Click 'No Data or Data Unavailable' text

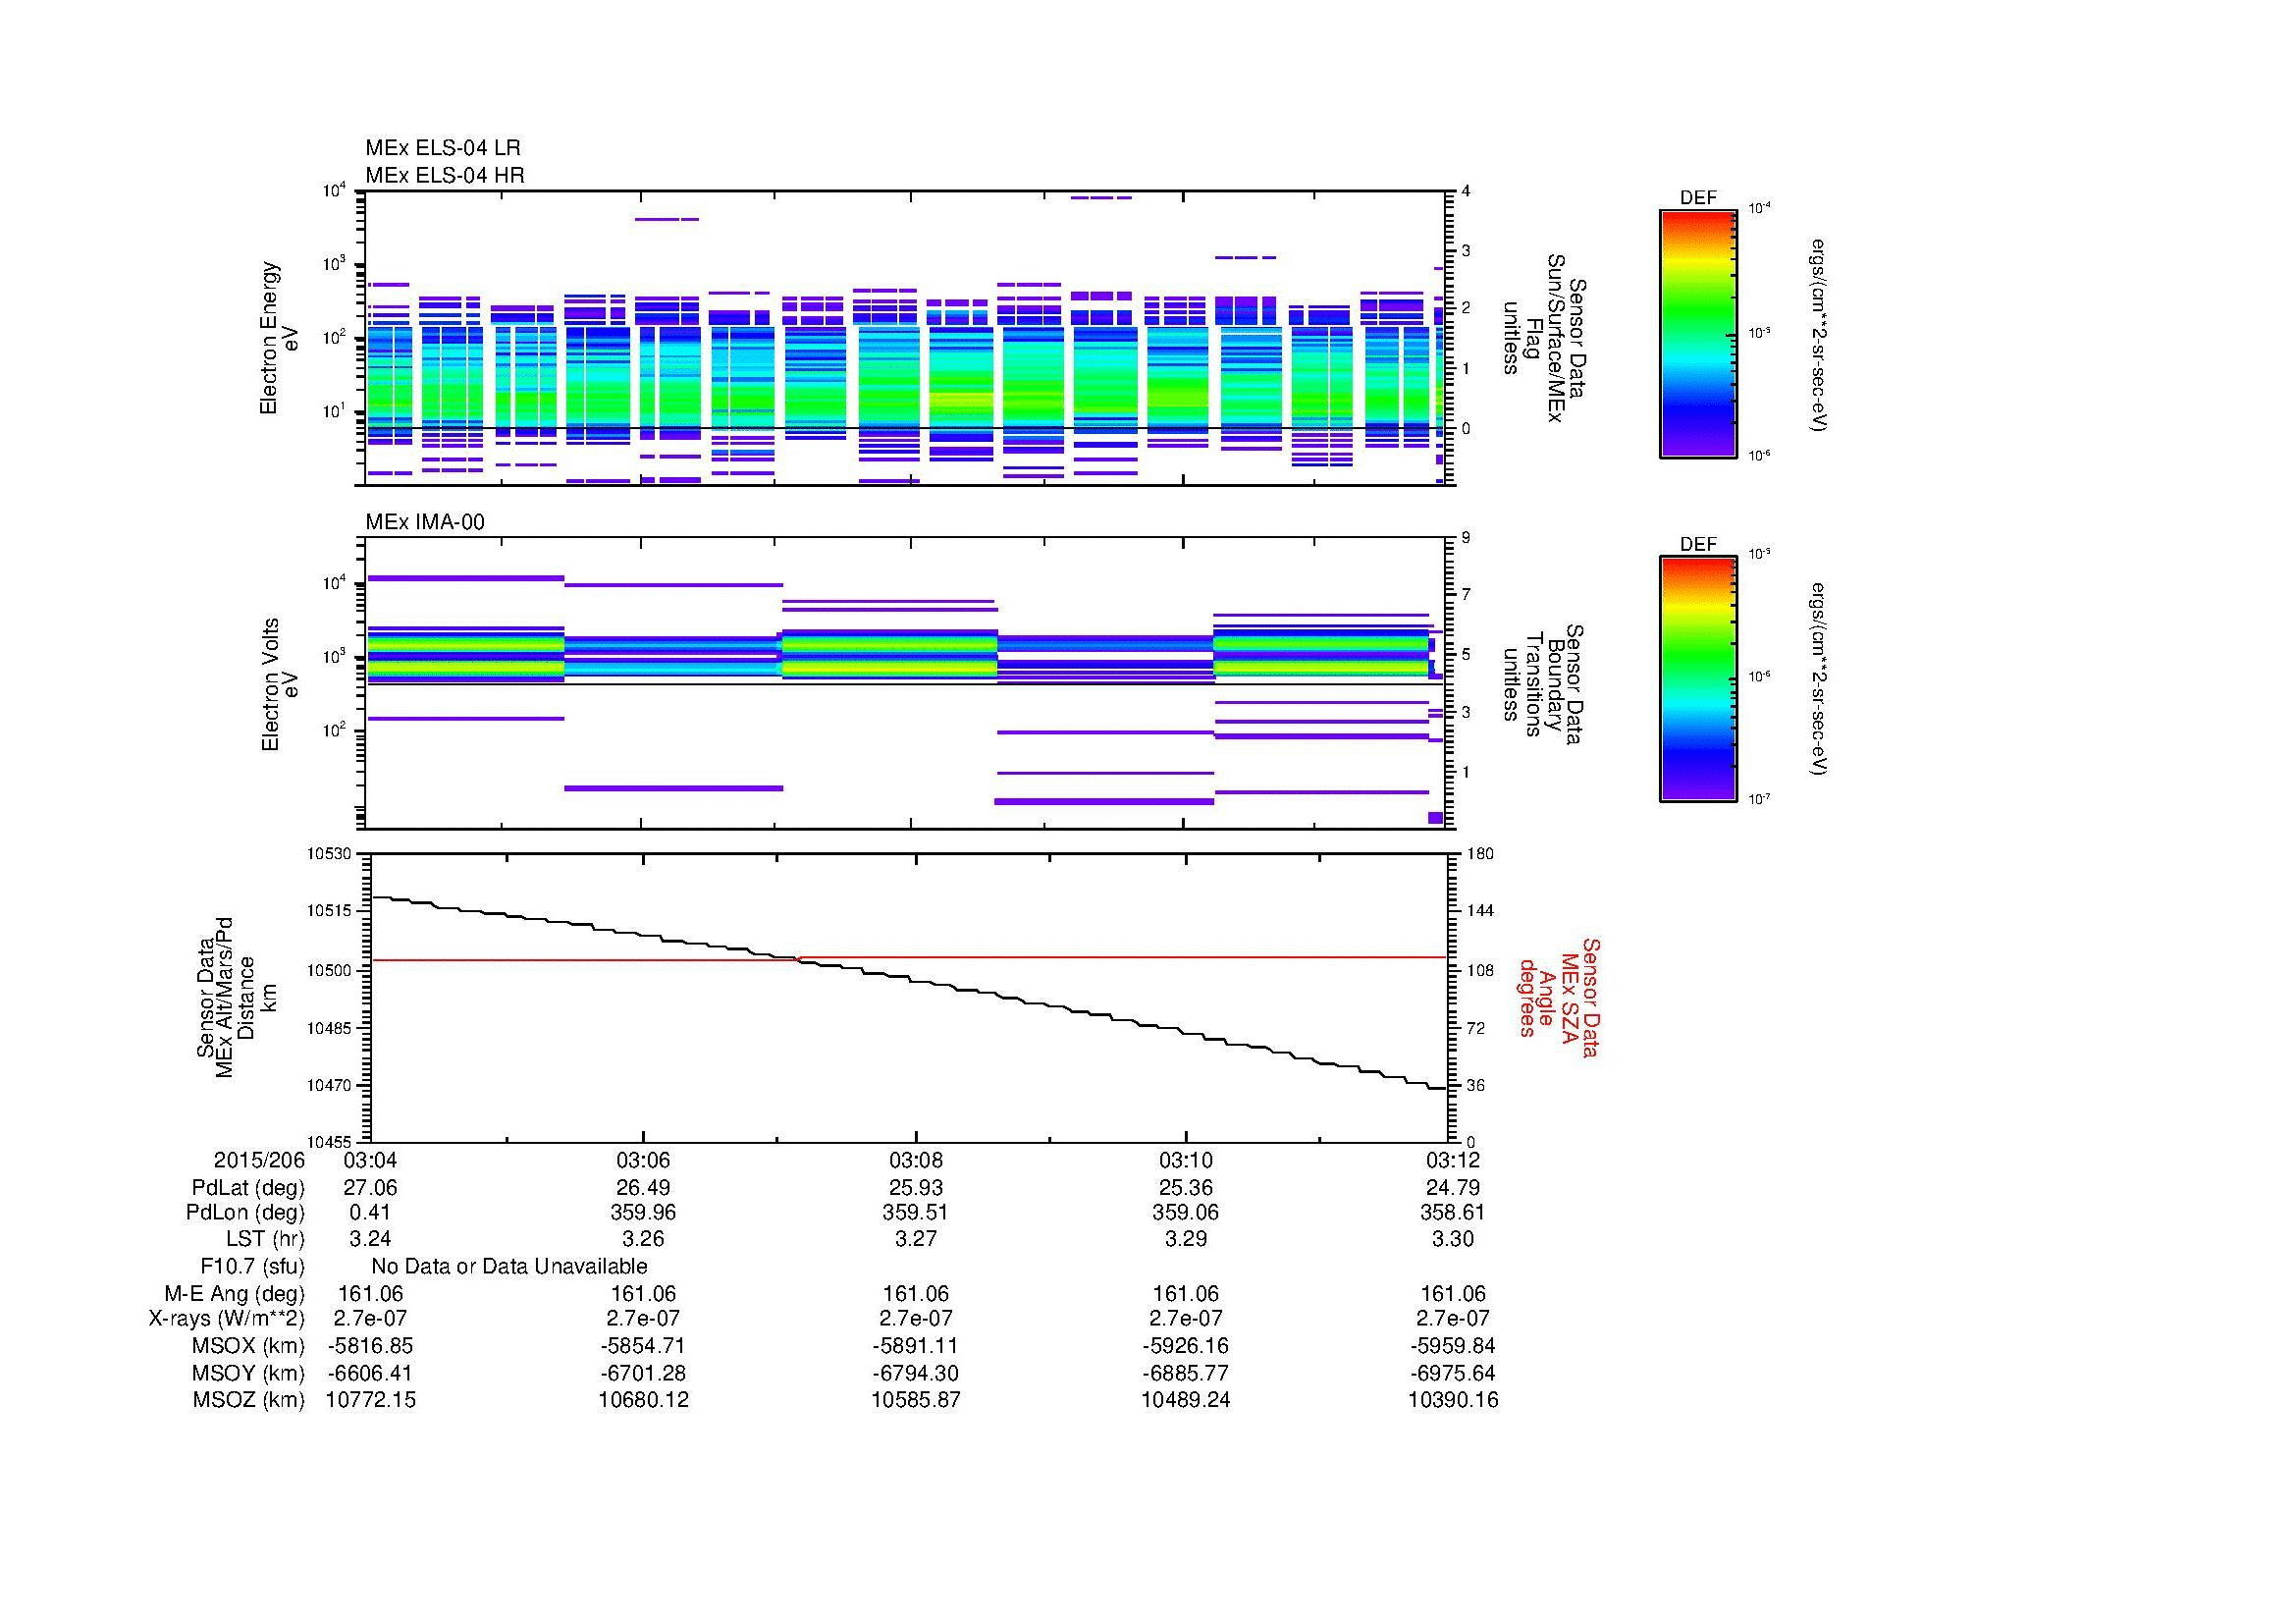509,1266
